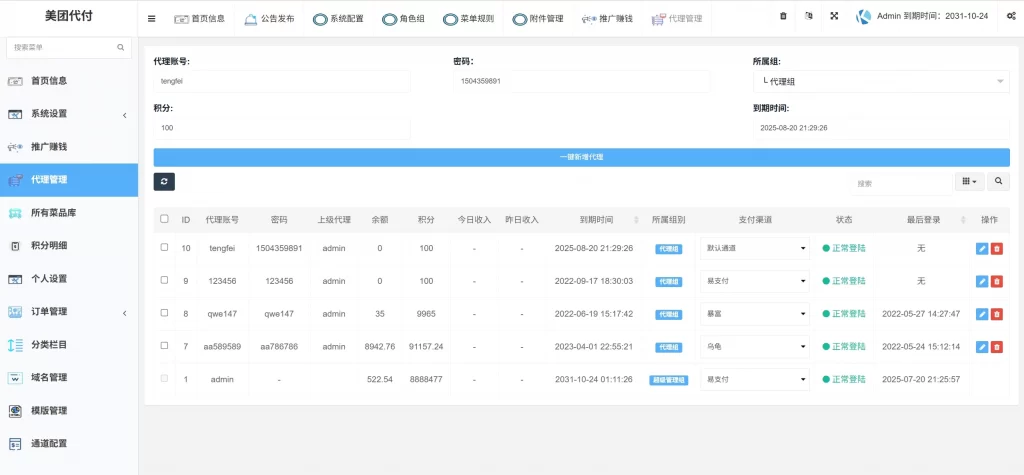The height and width of the screenshot is (475, 1024).
Task: Open the 所属组 group dropdown
Action: point(880,81)
